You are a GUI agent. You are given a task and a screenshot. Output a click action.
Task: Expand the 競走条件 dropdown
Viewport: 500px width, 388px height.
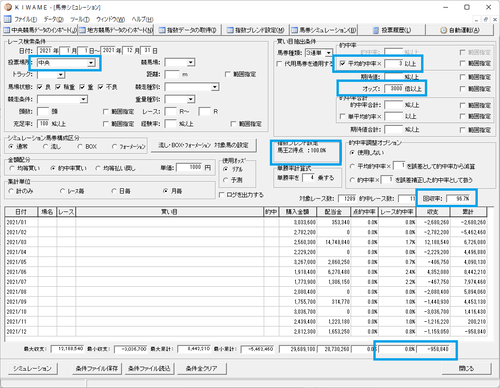(83, 99)
